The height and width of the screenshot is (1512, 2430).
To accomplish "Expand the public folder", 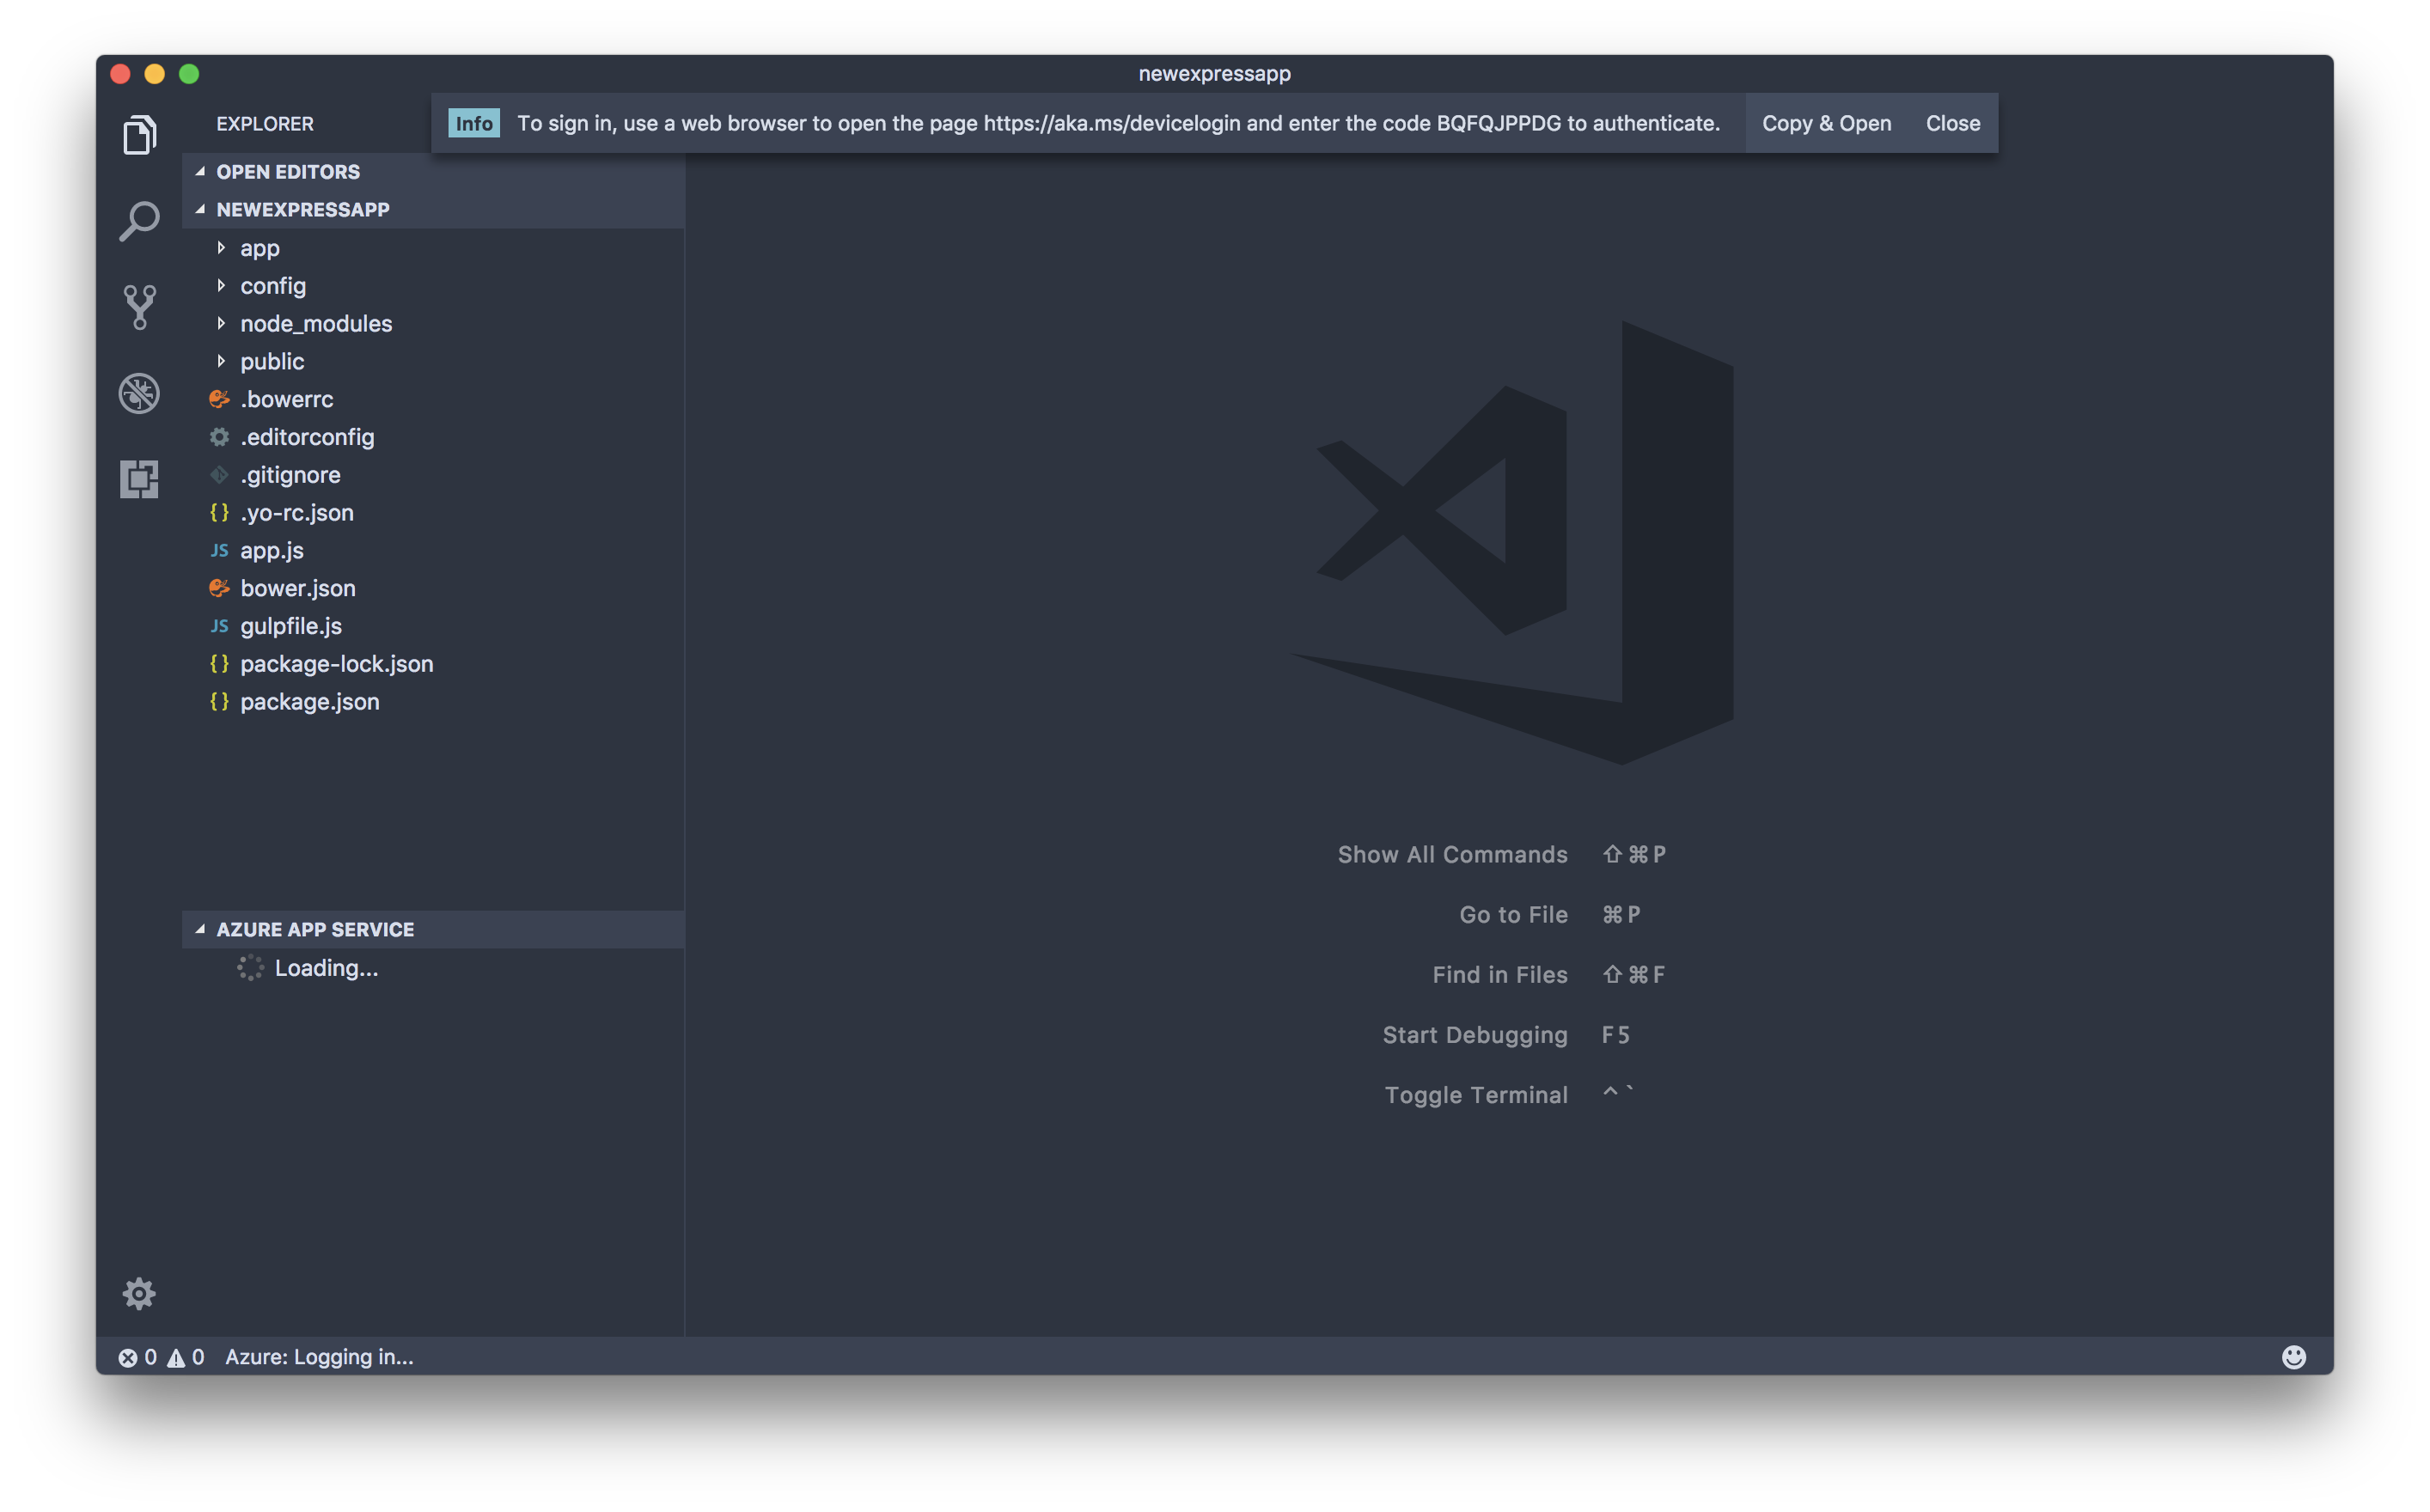I will [221, 361].
